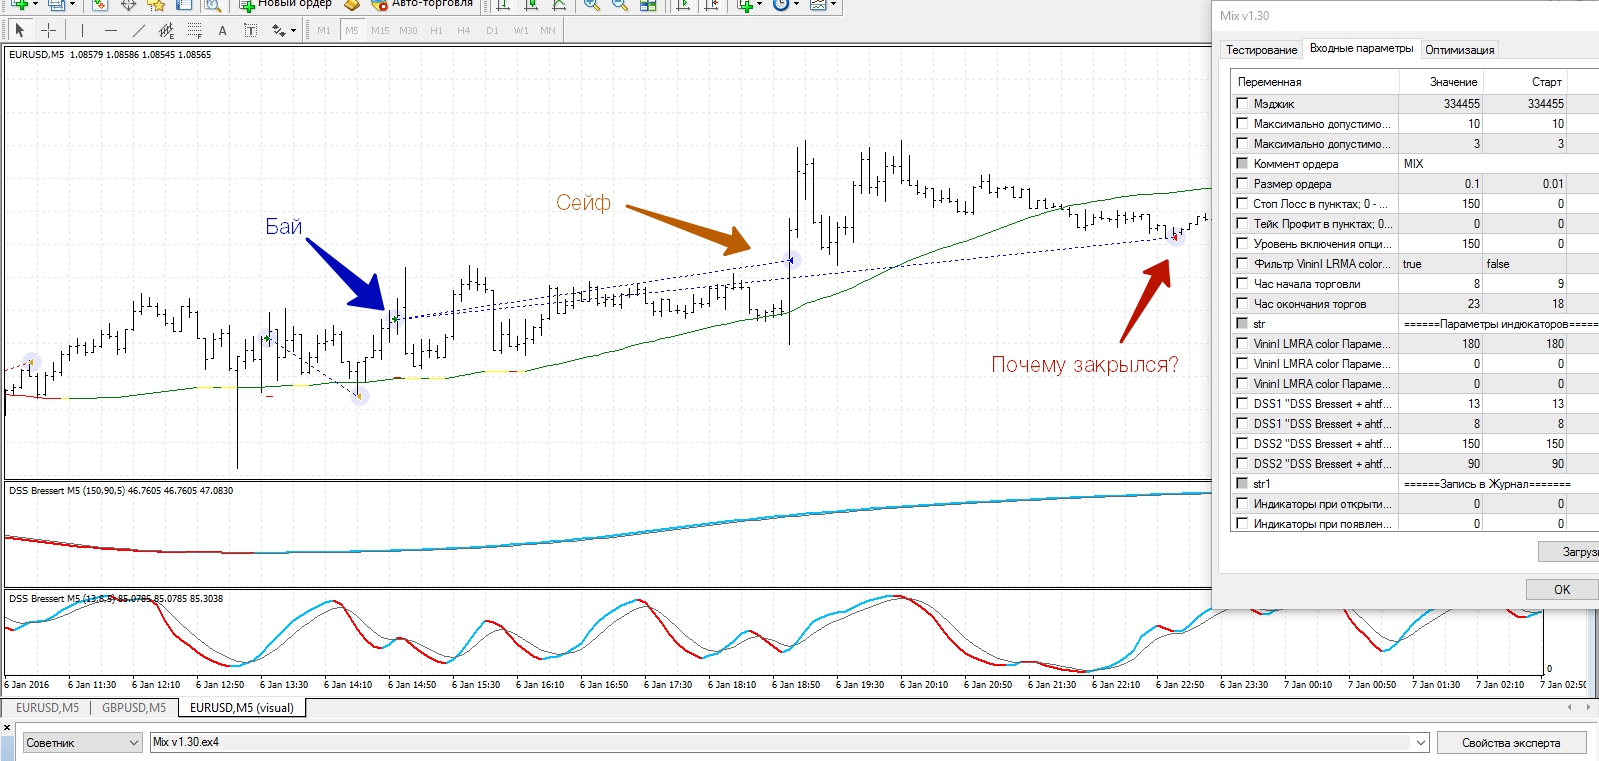
Task: Close the strategy tester panel
Action: tap(7, 727)
